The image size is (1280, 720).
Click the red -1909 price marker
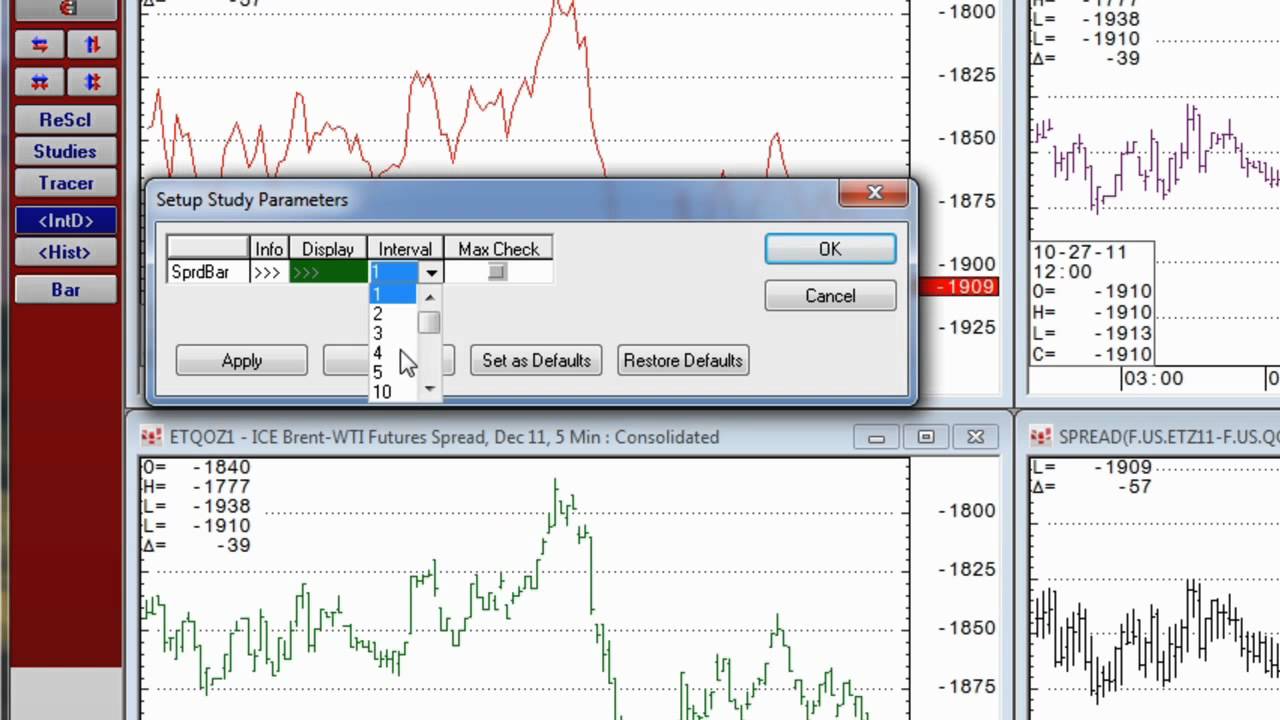[x=958, y=287]
